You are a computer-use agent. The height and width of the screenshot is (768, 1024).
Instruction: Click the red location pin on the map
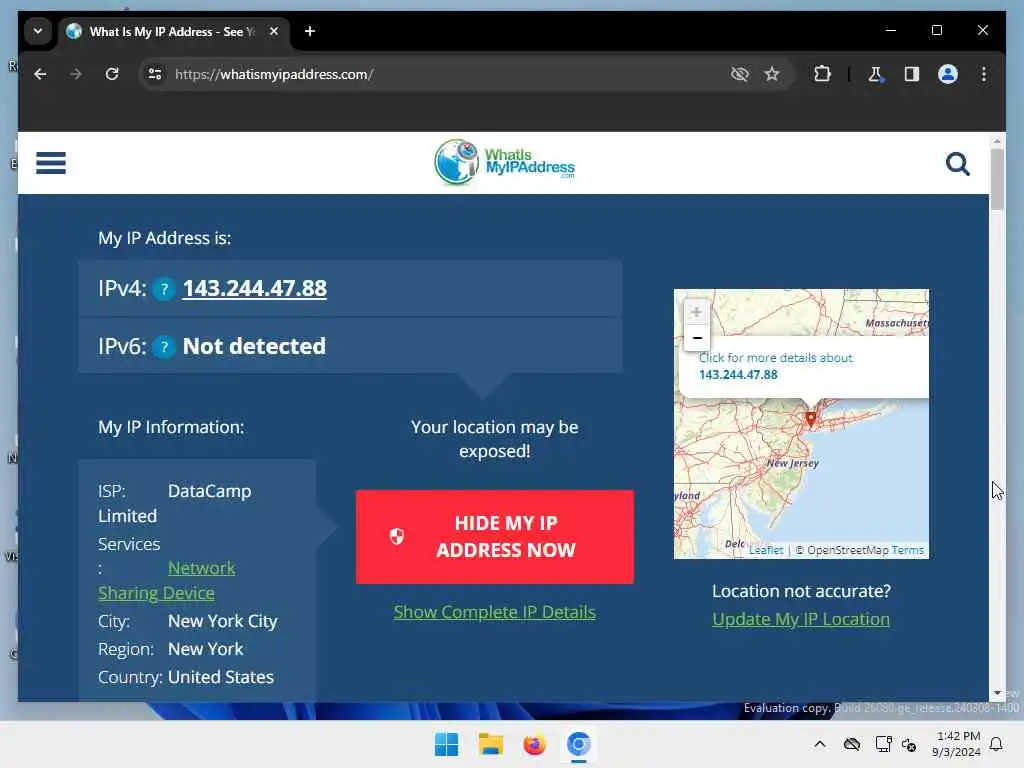[810, 419]
